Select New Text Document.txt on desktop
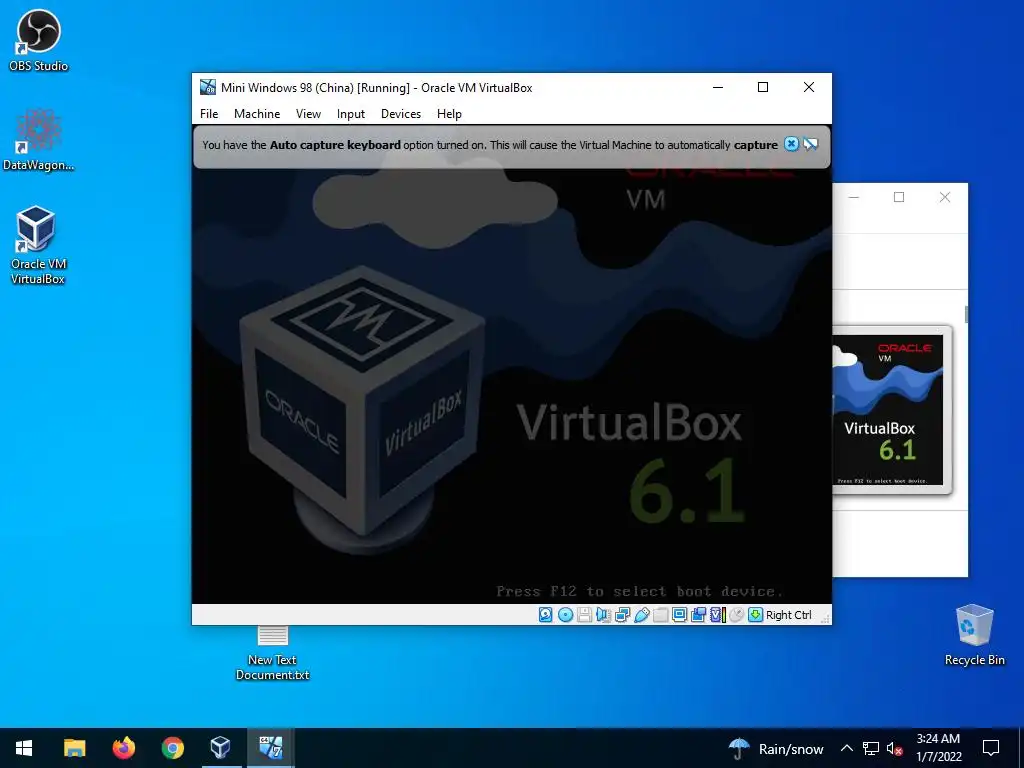The height and width of the screenshot is (768, 1024). tap(272, 653)
